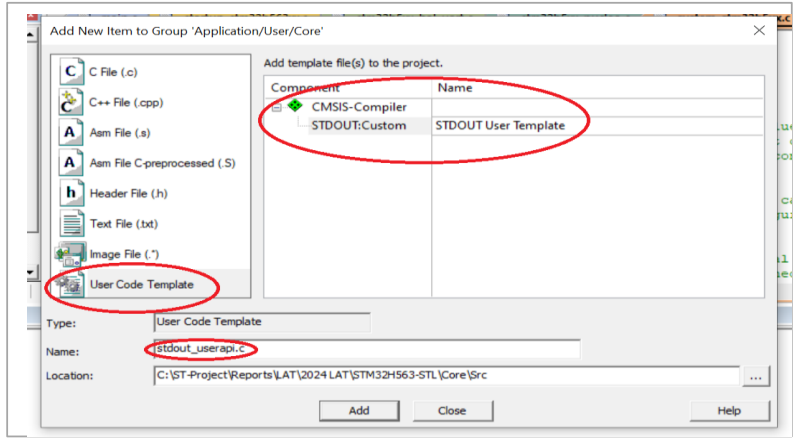This screenshot has width=799, height=445.
Task: Click the 'Asm File (.s)' label text
Action: click(120, 133)
